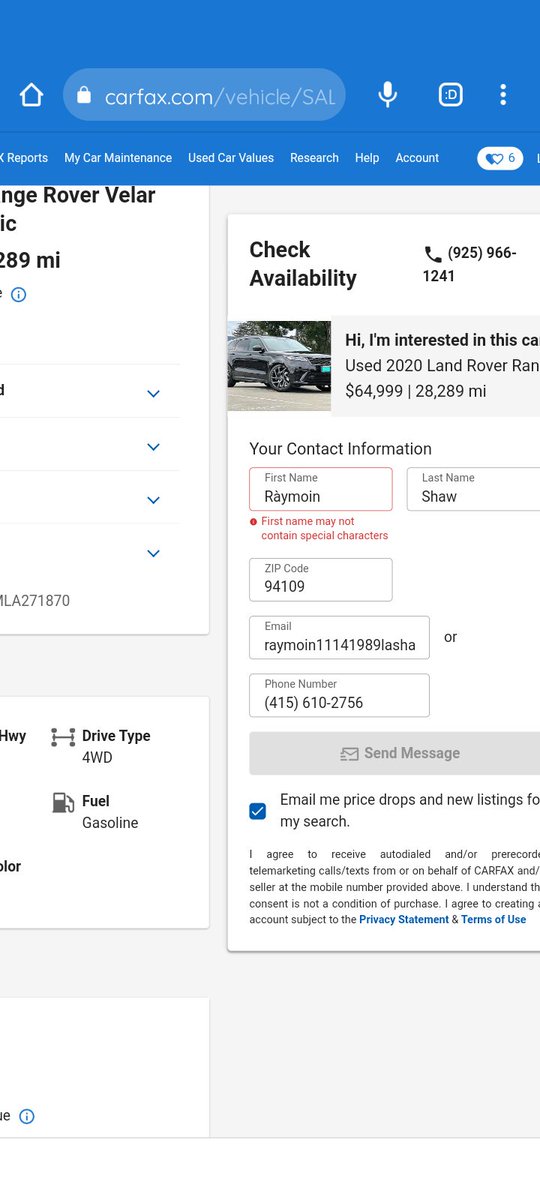Click the $64,999 | 28,289 mi text

(x=415, y=391)
